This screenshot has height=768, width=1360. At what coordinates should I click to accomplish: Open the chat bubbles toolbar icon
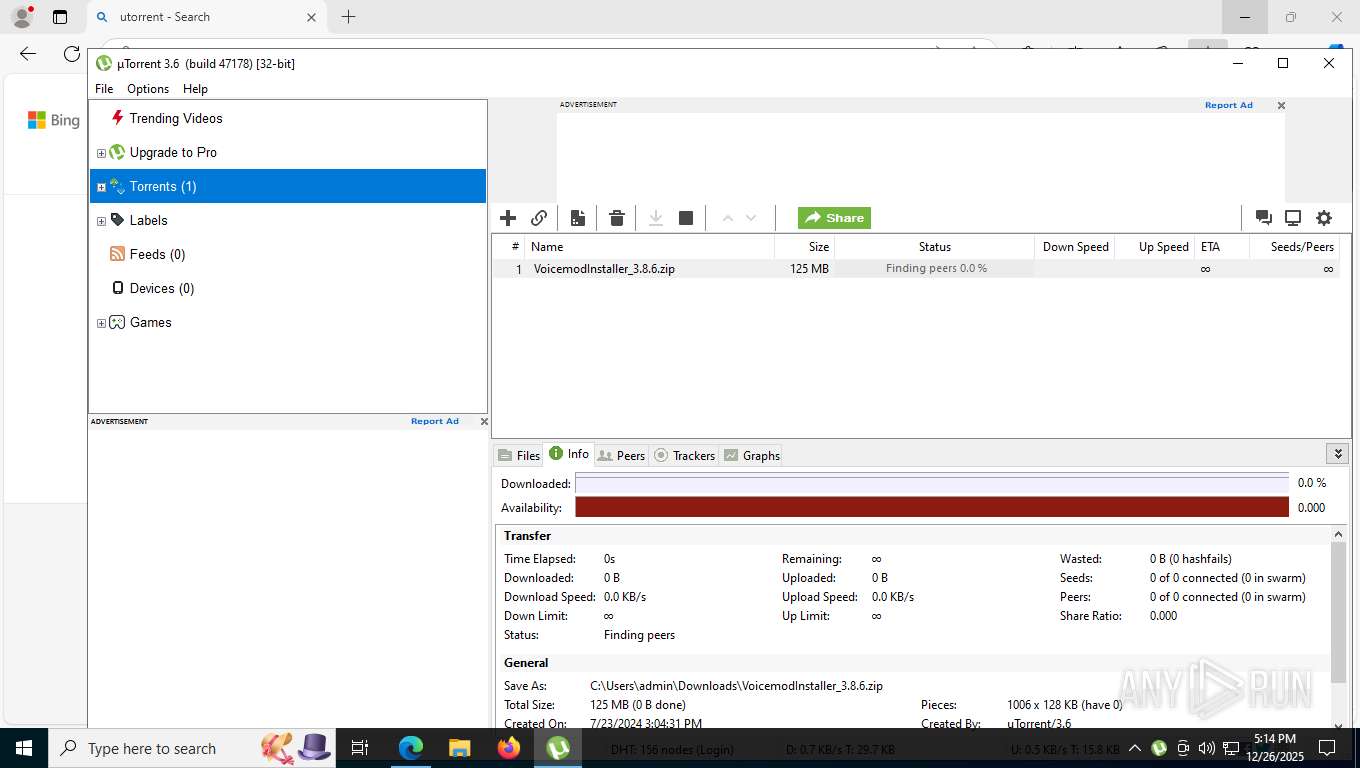pyautogui.click(x=1263, y=218)
